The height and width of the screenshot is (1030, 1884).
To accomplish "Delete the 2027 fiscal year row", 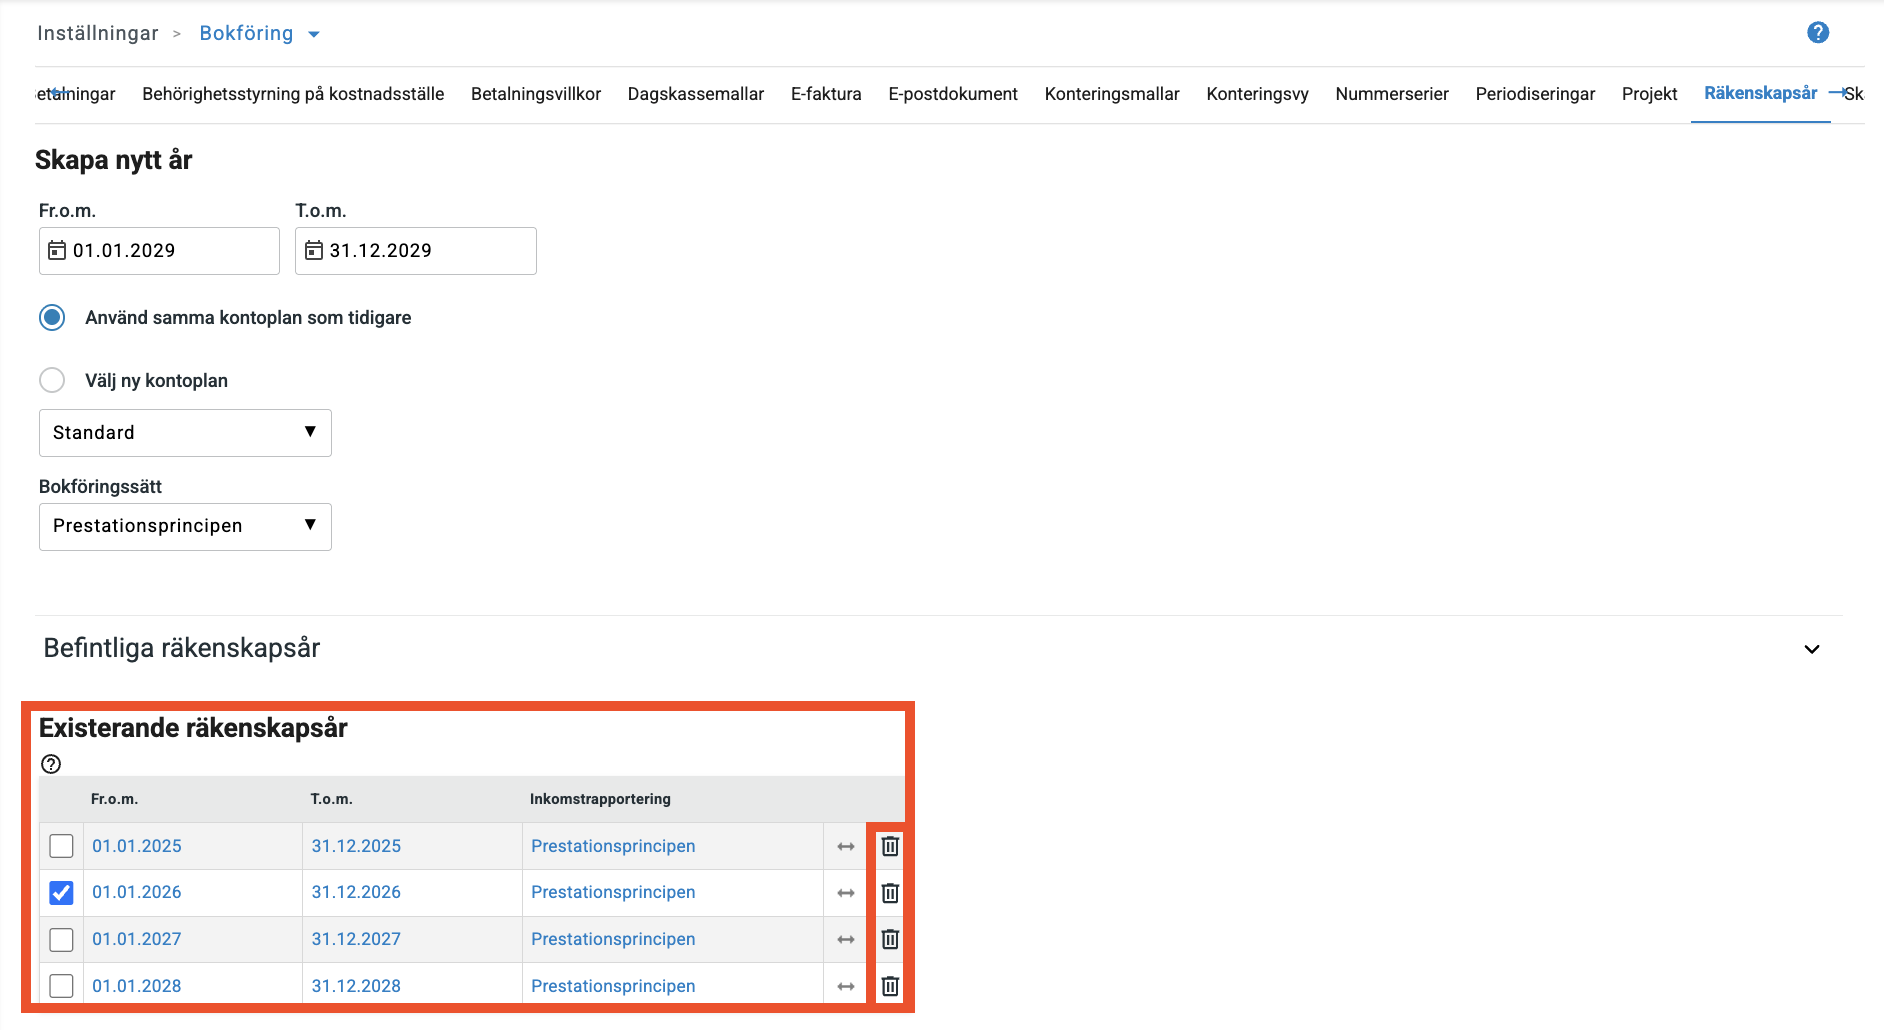I will 889,939.
